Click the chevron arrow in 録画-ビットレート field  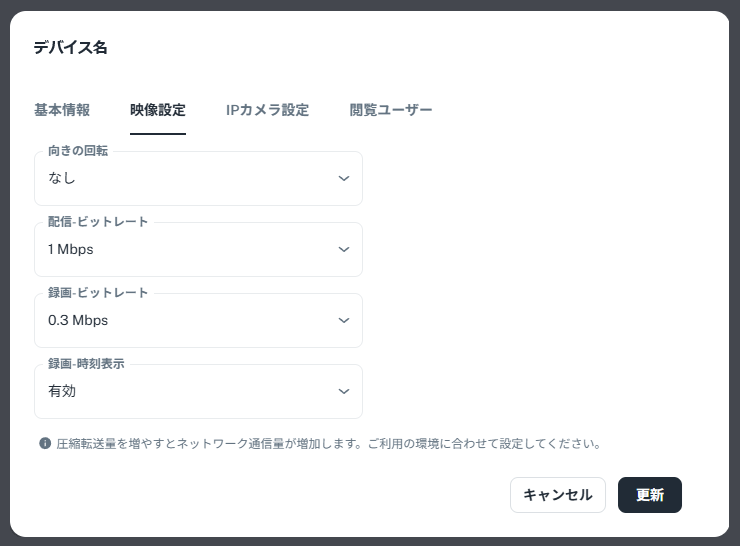coord(344,321)
